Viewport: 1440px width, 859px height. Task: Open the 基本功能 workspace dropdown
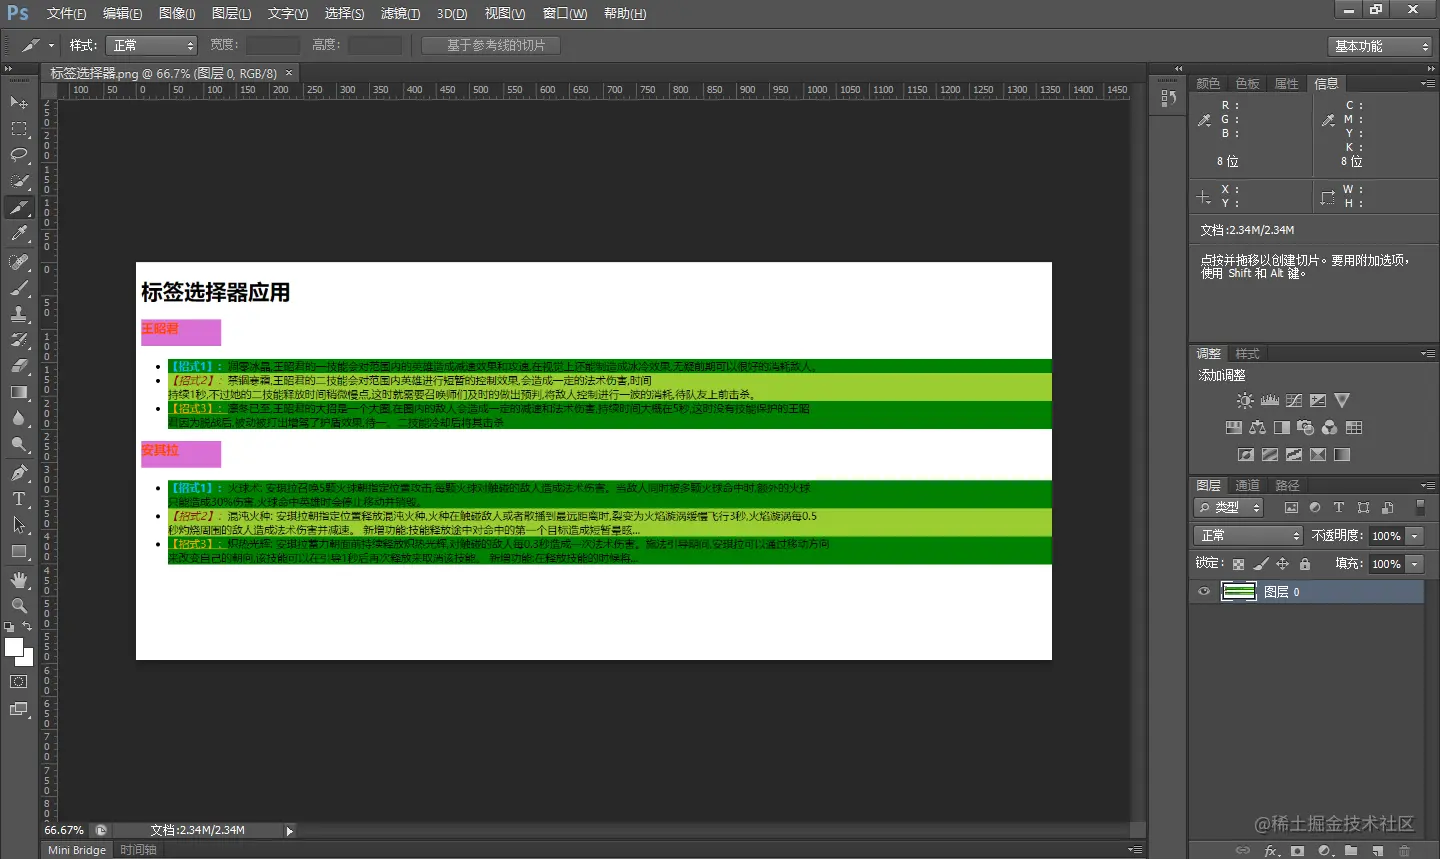[x=1380, y=46]
